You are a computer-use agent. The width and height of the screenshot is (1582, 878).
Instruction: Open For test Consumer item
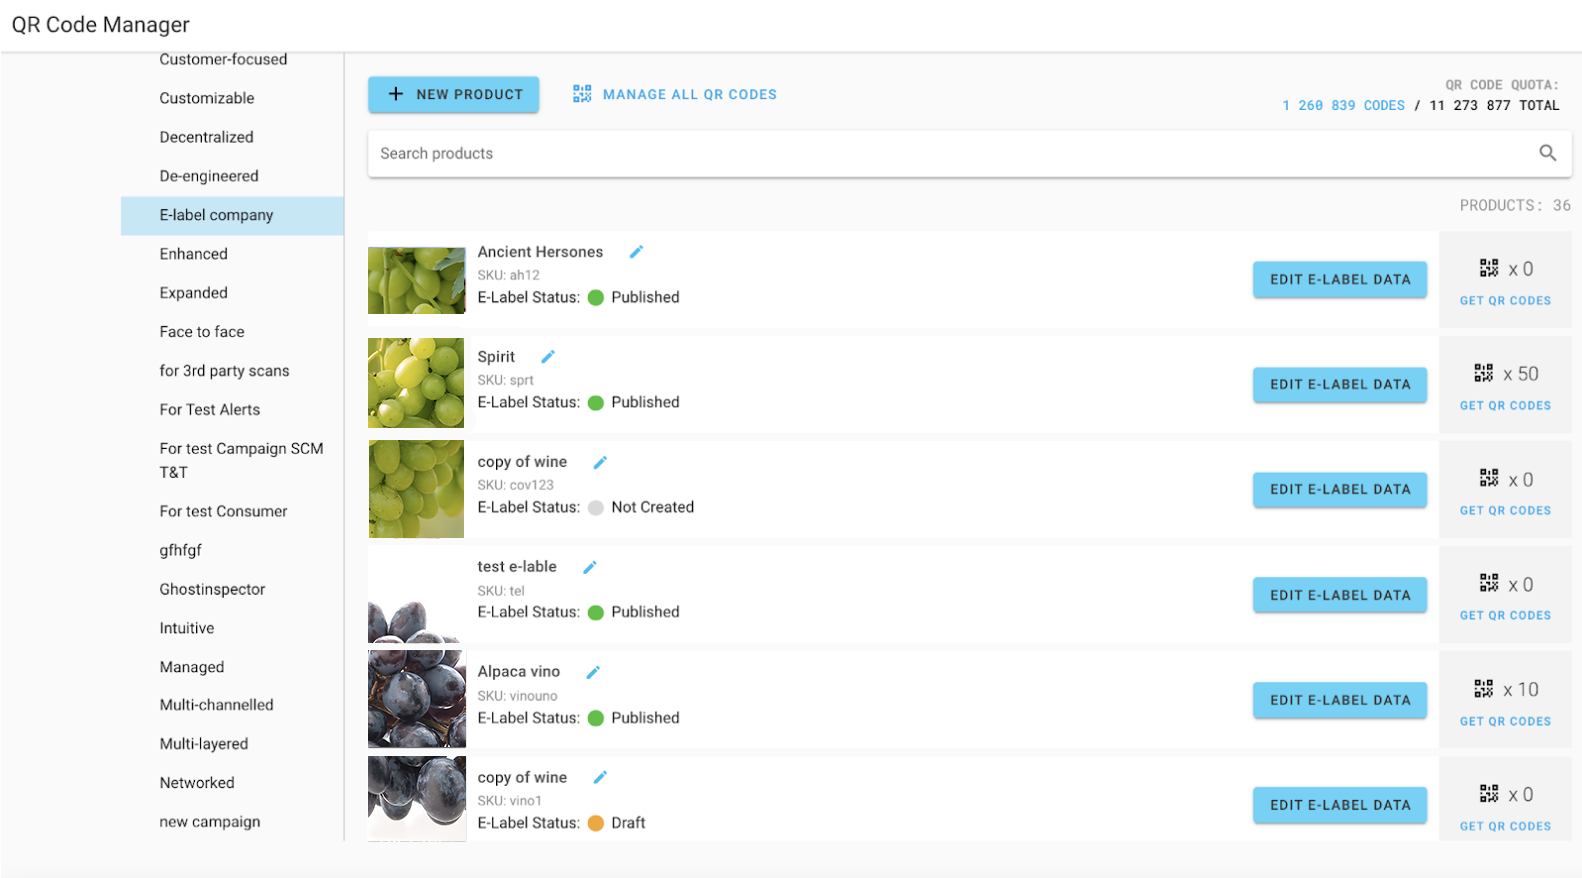point(223,511)
